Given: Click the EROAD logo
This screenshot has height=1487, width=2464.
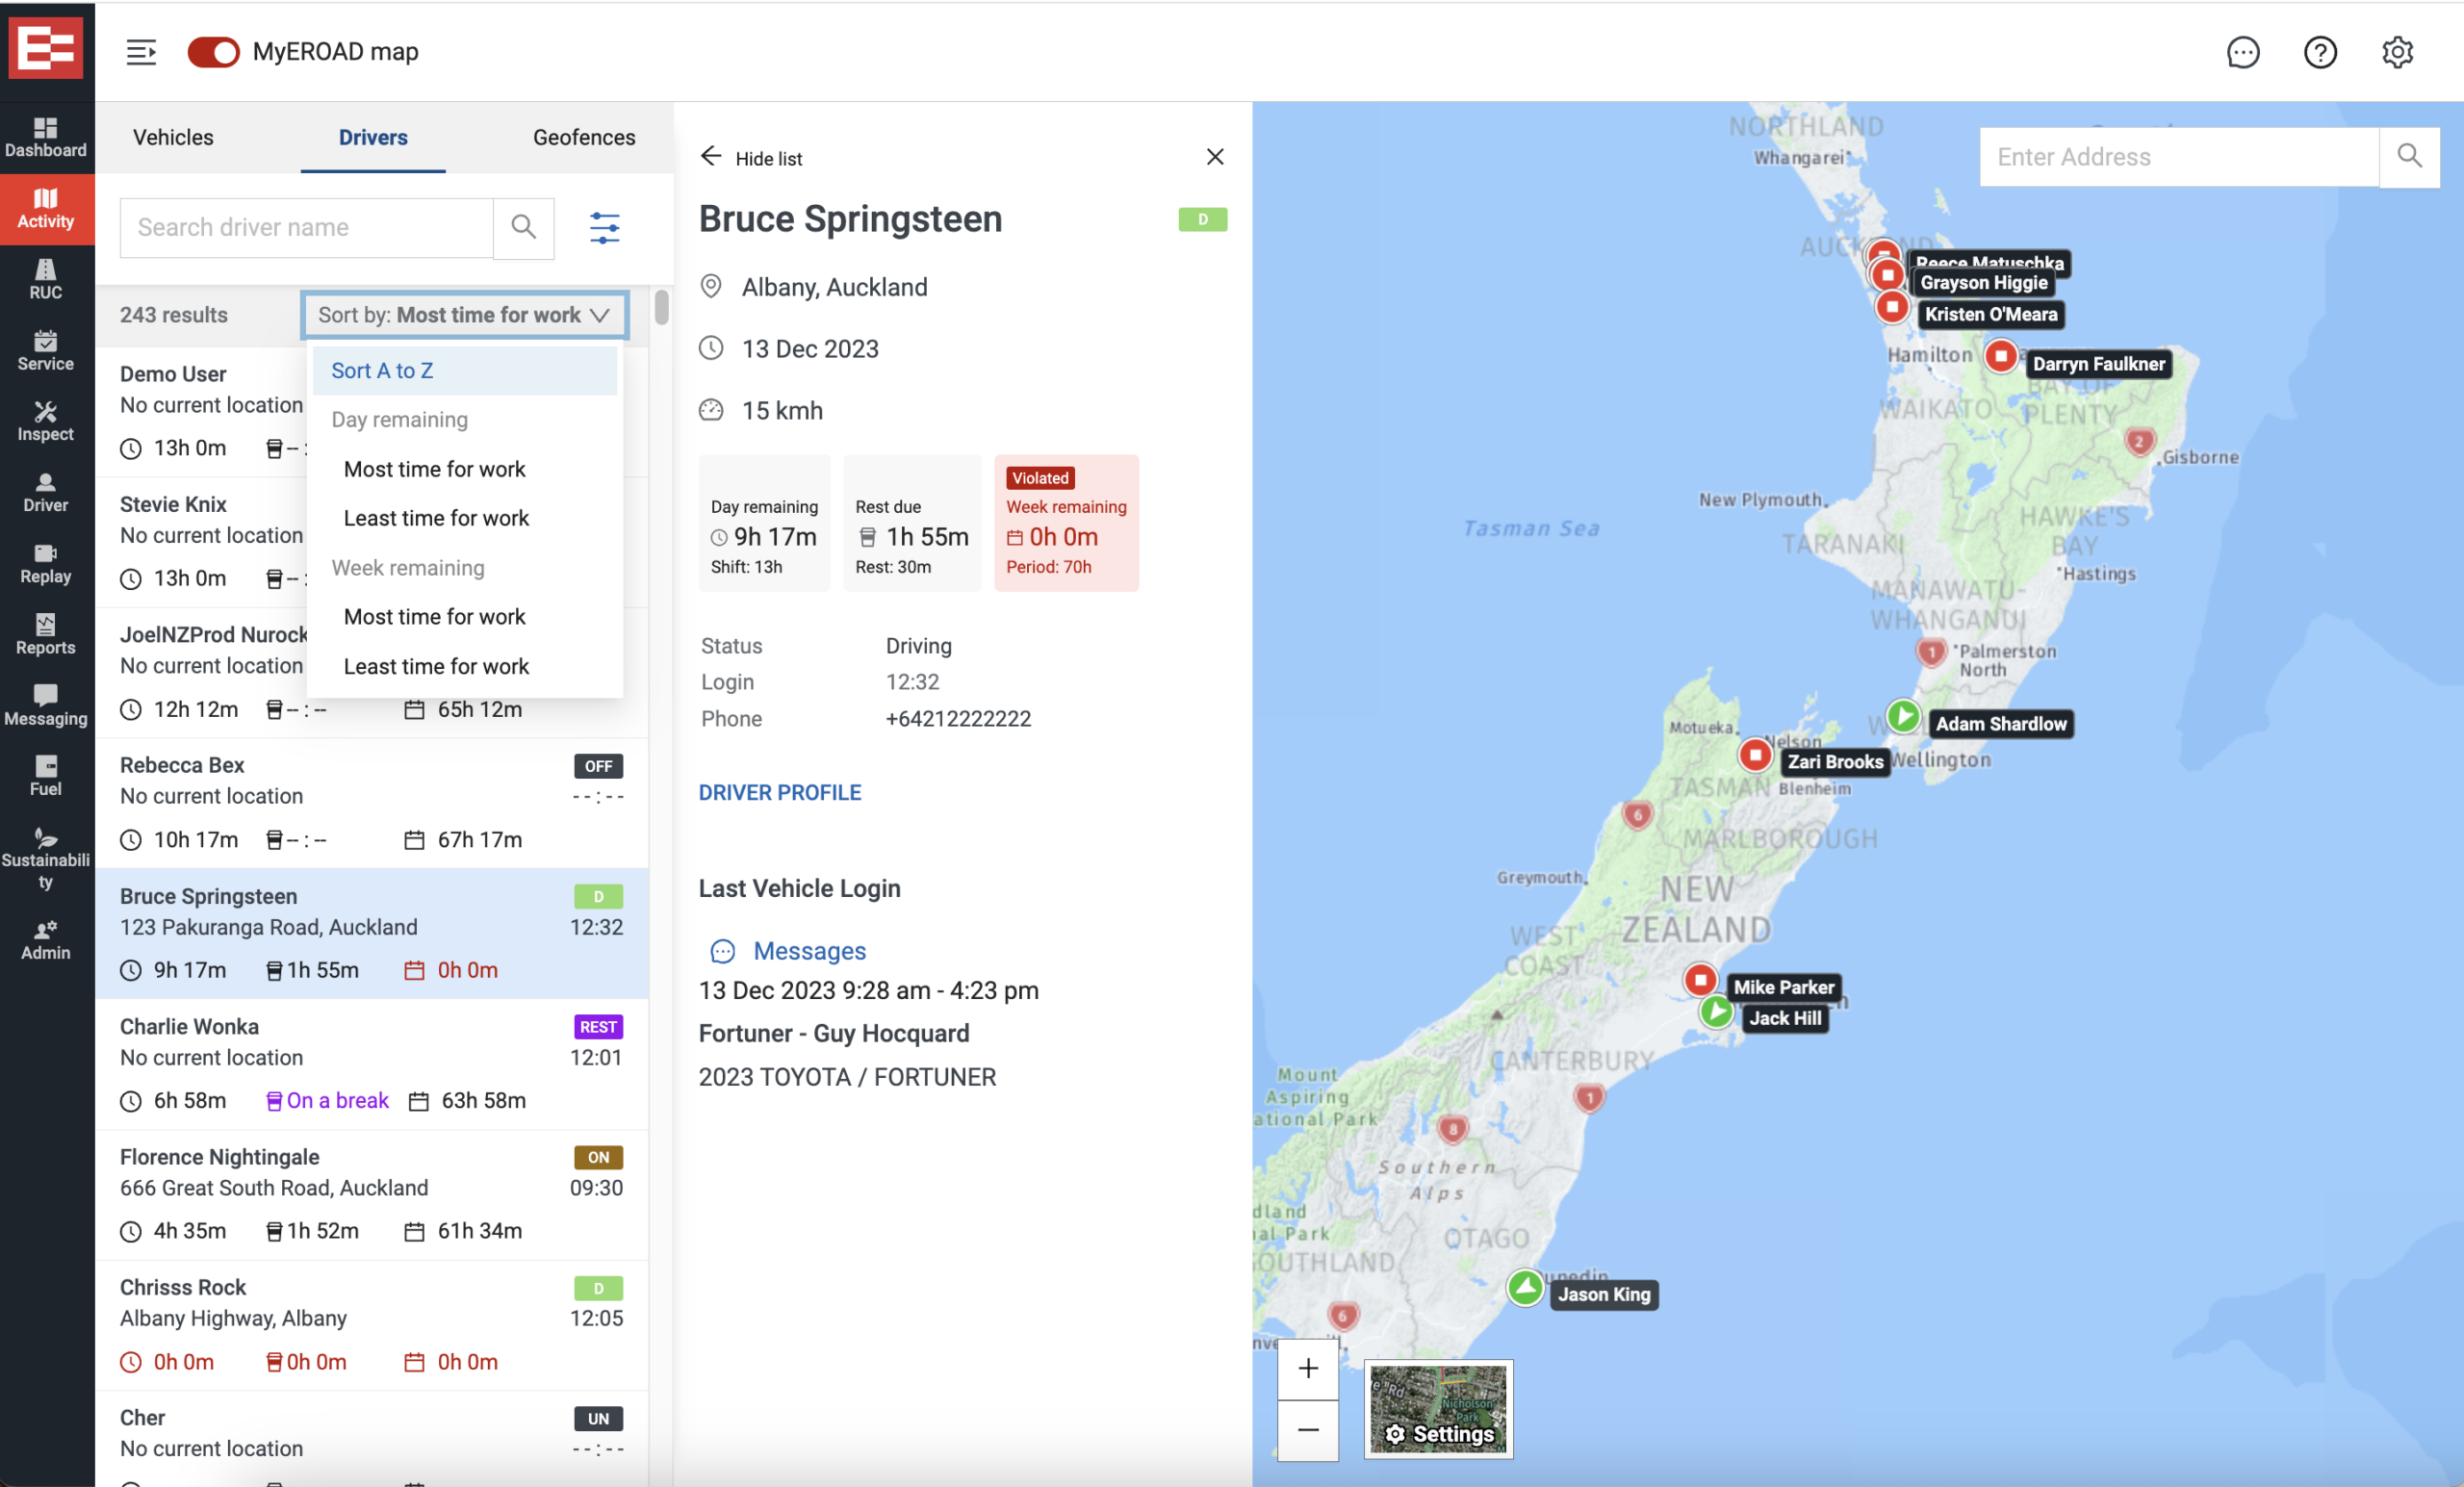Looking at the screenshot, I should pos(46,48).
